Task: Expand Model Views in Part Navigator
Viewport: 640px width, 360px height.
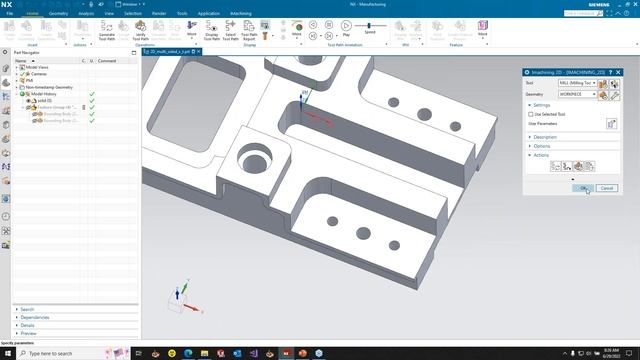Action: pyautogui.click(x=17, y=67)
